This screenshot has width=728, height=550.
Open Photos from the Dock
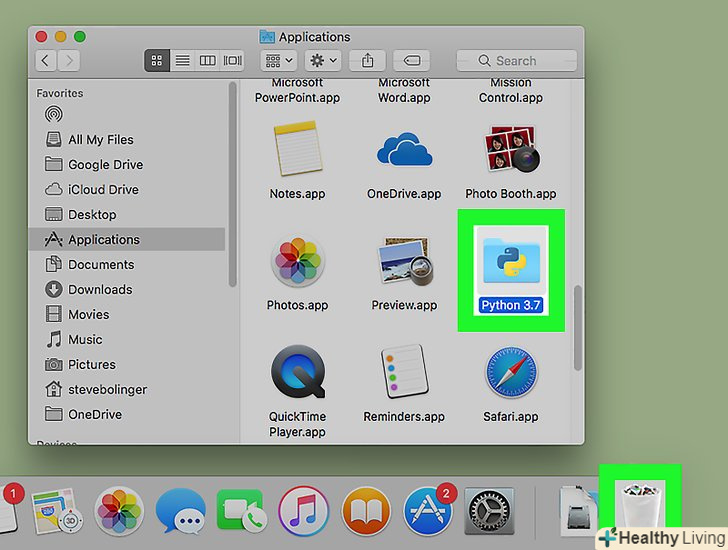[x=119, y=511]
